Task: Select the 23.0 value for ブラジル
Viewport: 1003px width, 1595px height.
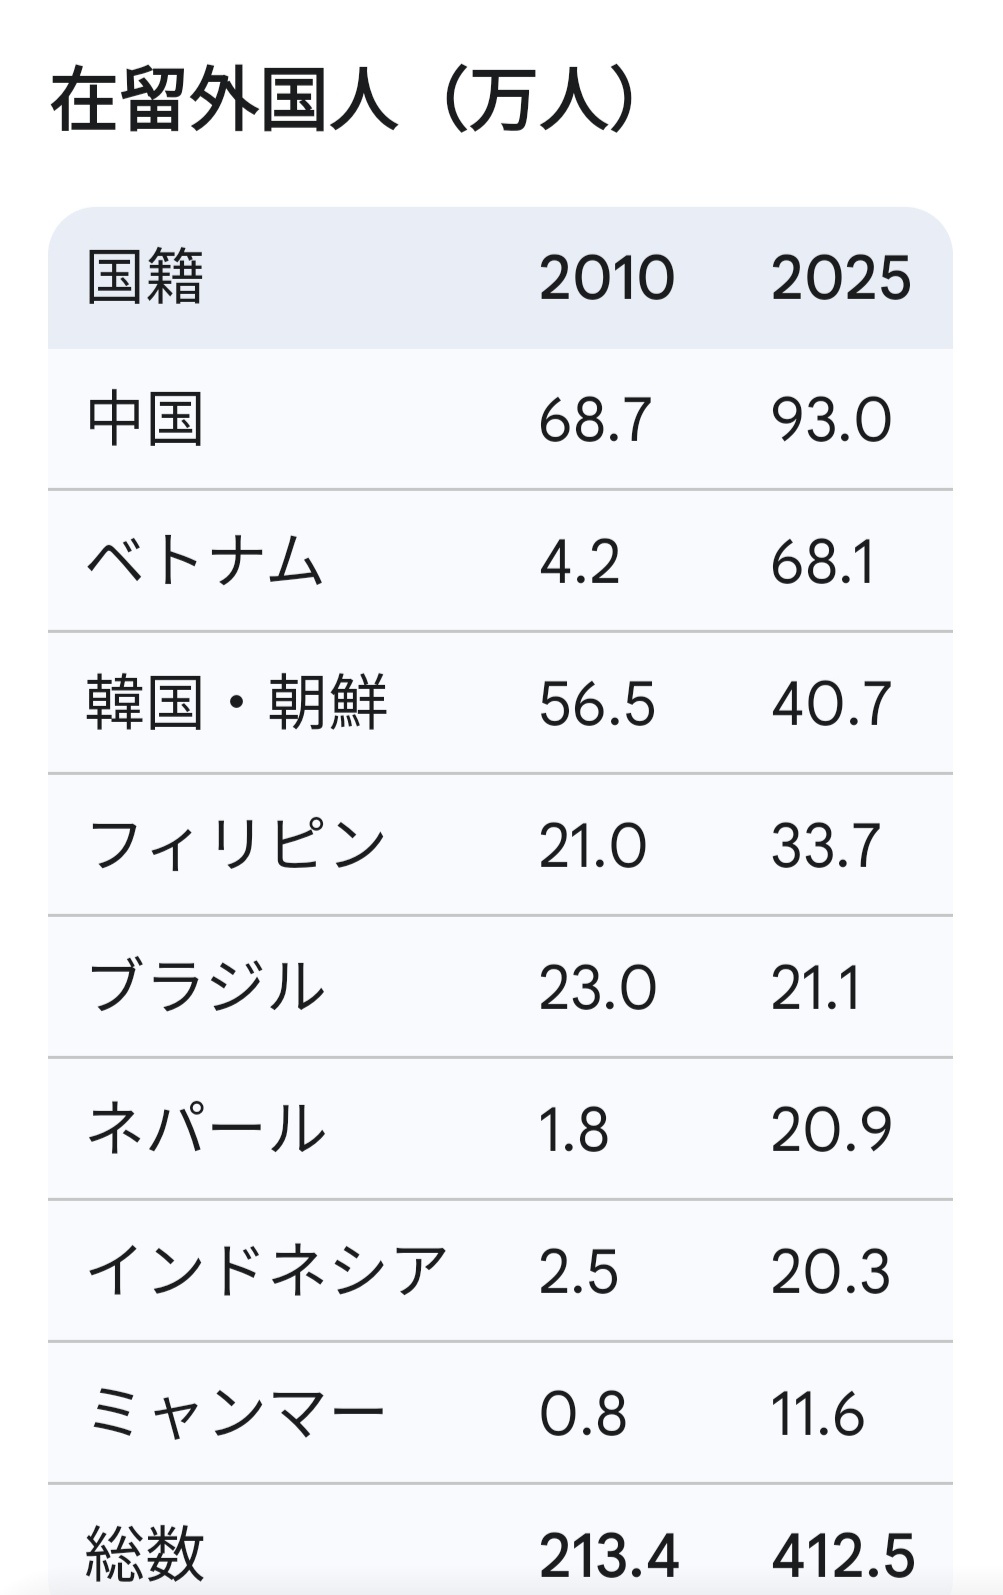Action: coord(597,988)
